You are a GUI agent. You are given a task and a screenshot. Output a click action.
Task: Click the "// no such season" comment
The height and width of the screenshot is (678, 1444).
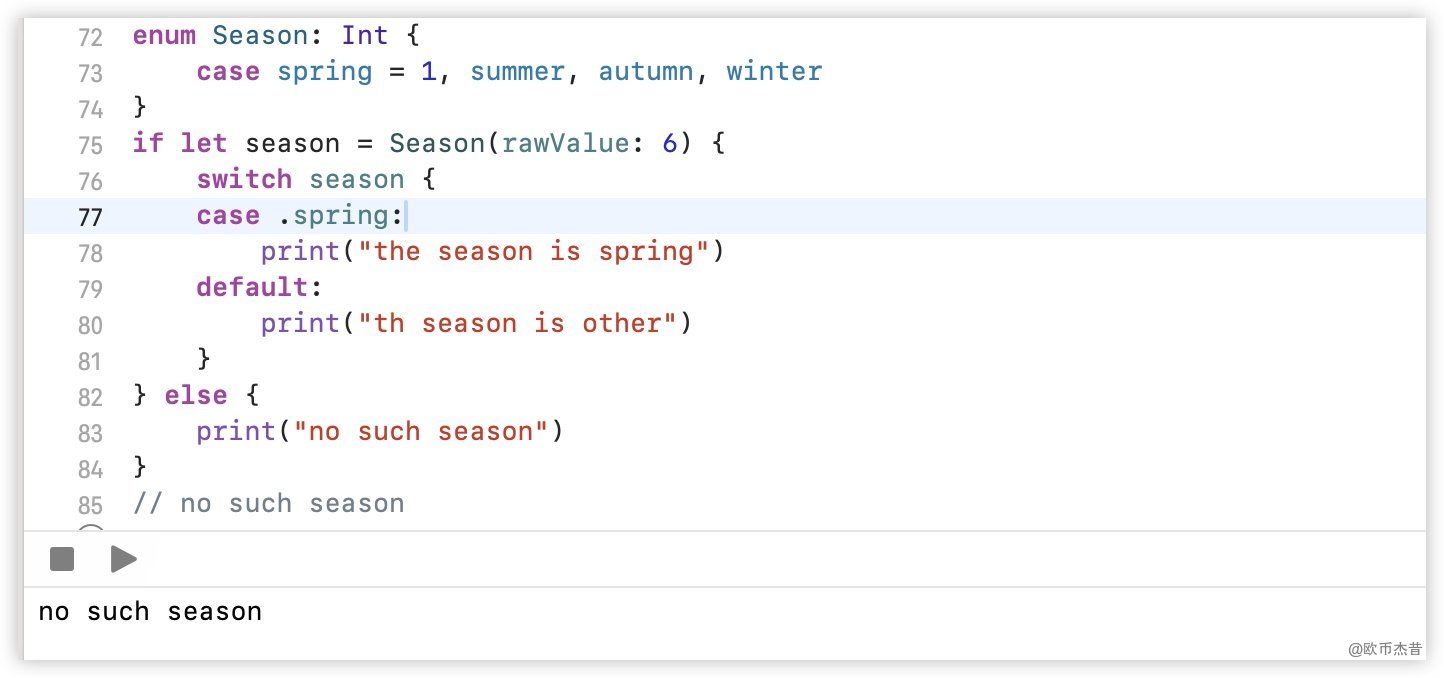(268, 504)
